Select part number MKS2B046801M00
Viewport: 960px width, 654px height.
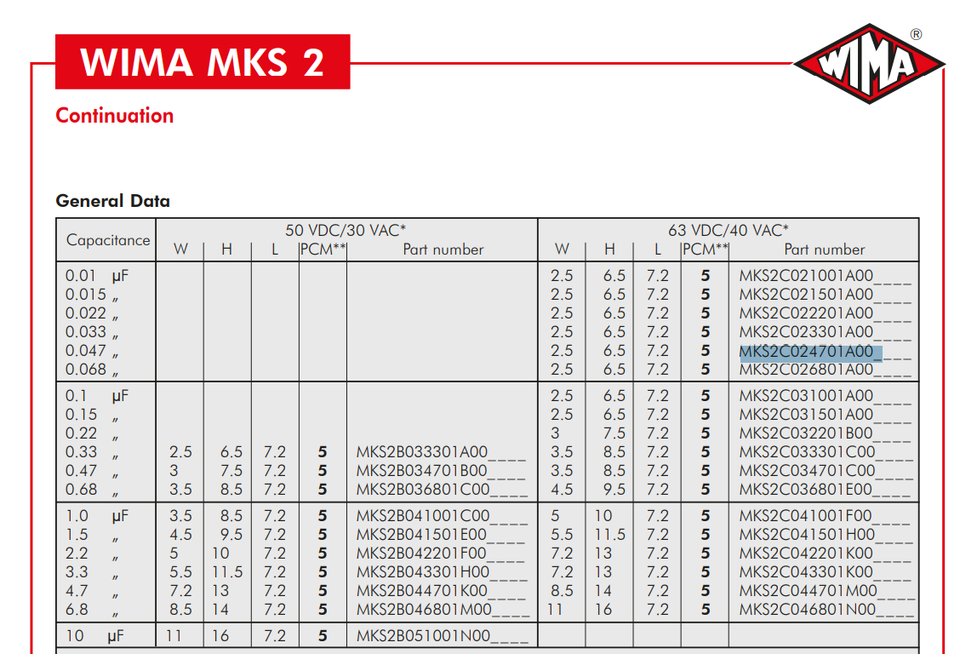coord(423,609)
